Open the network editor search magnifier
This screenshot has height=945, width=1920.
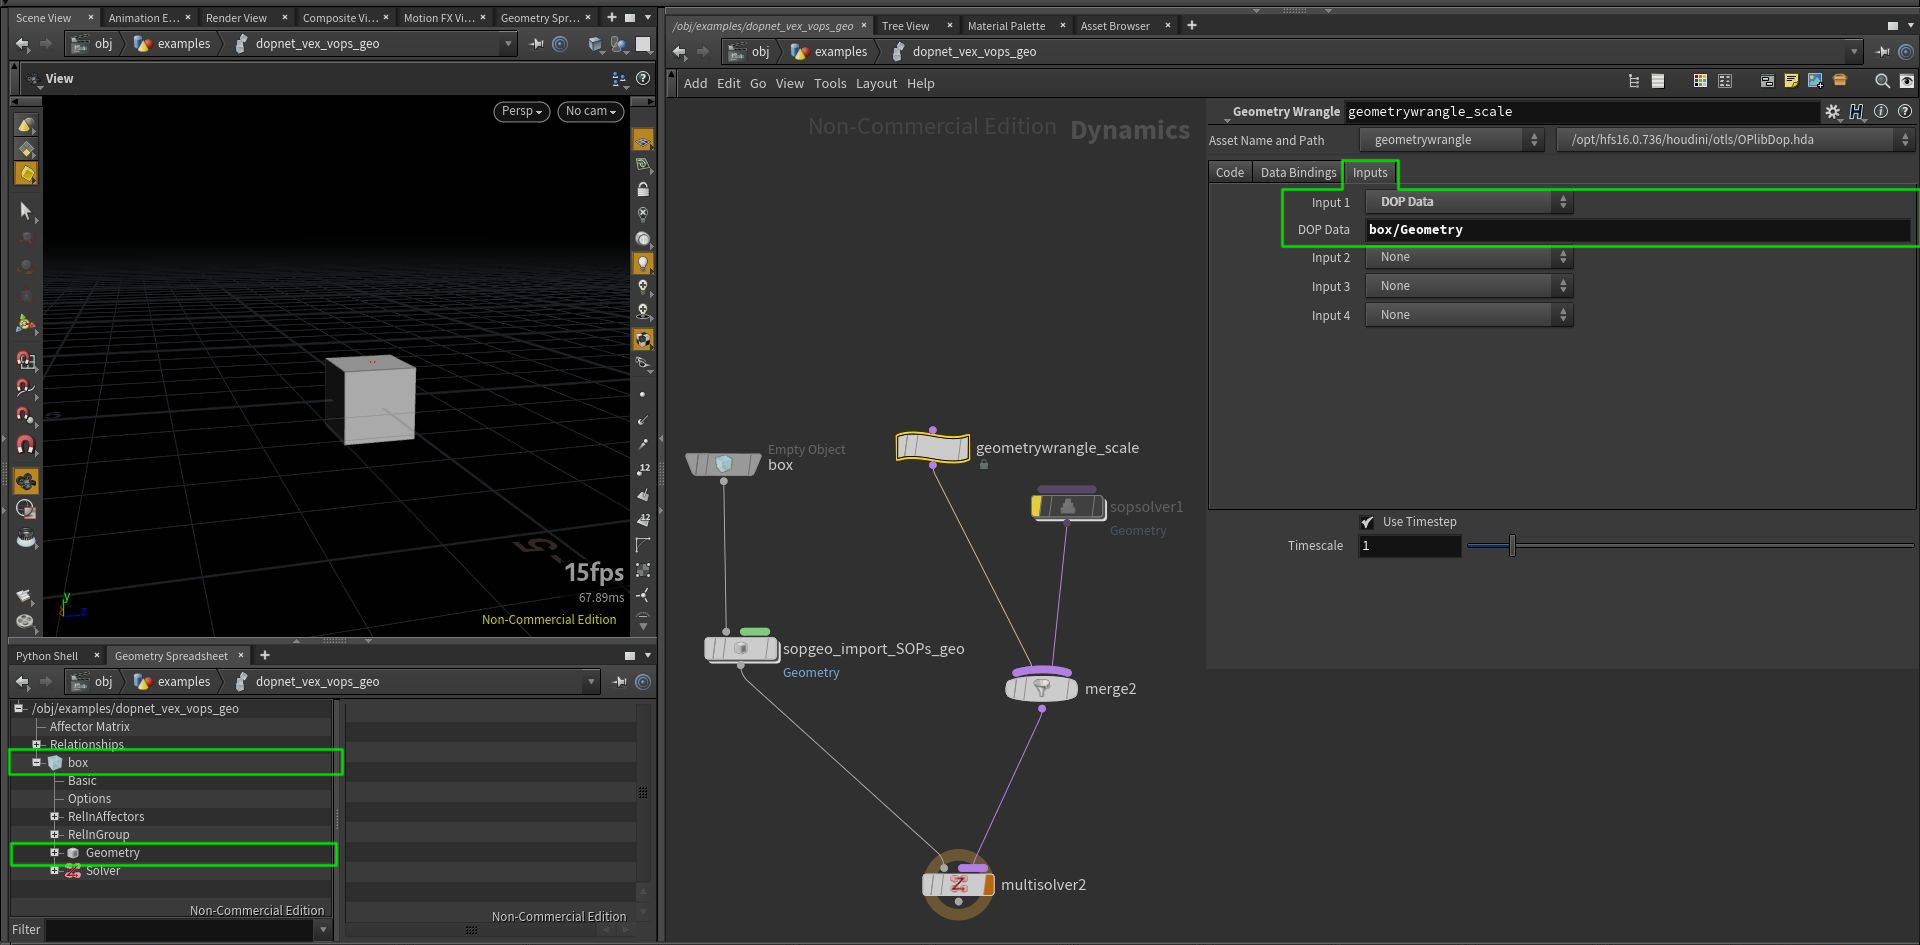[1882, 81]
